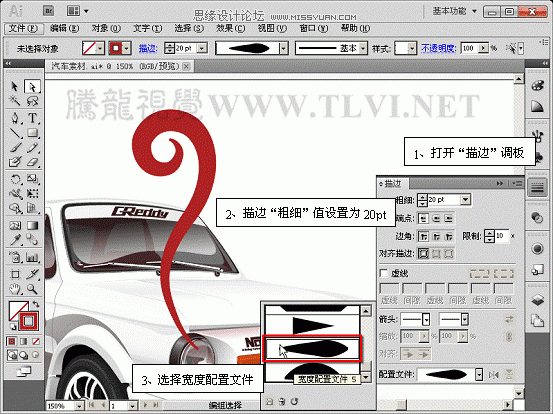
Task: Open profile dropdown in Stroke panel
Action: 479,375
